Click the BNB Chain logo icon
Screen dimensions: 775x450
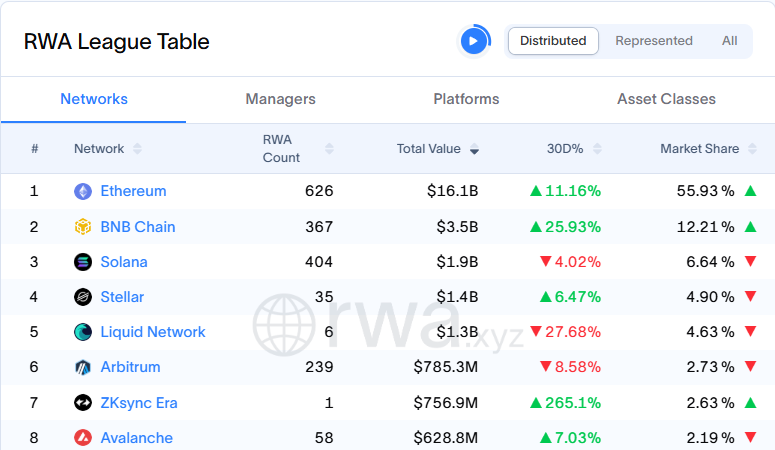tap(83, 227)
